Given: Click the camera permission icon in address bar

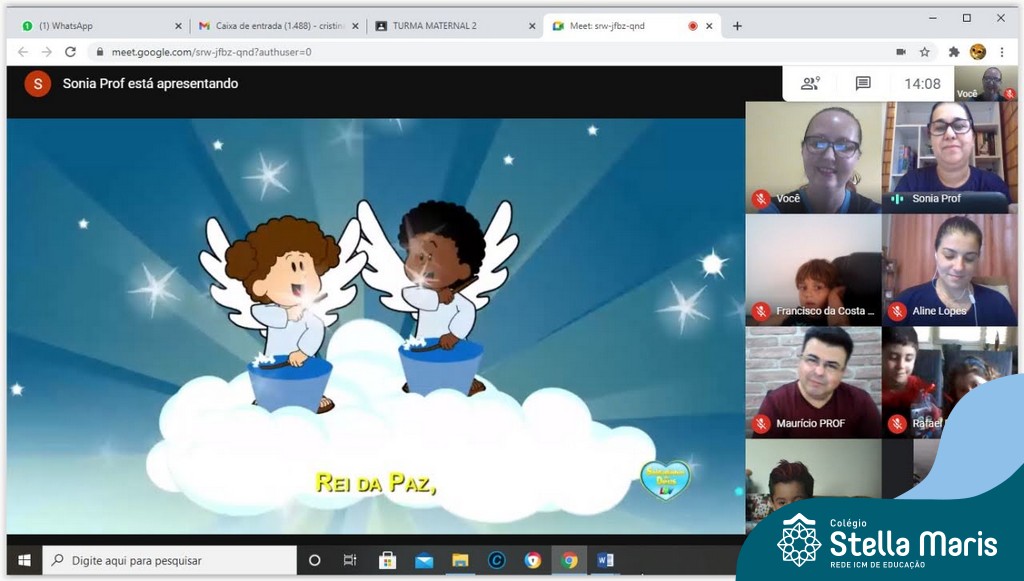Looking at the screenshot, I should [x=900, y=52].
